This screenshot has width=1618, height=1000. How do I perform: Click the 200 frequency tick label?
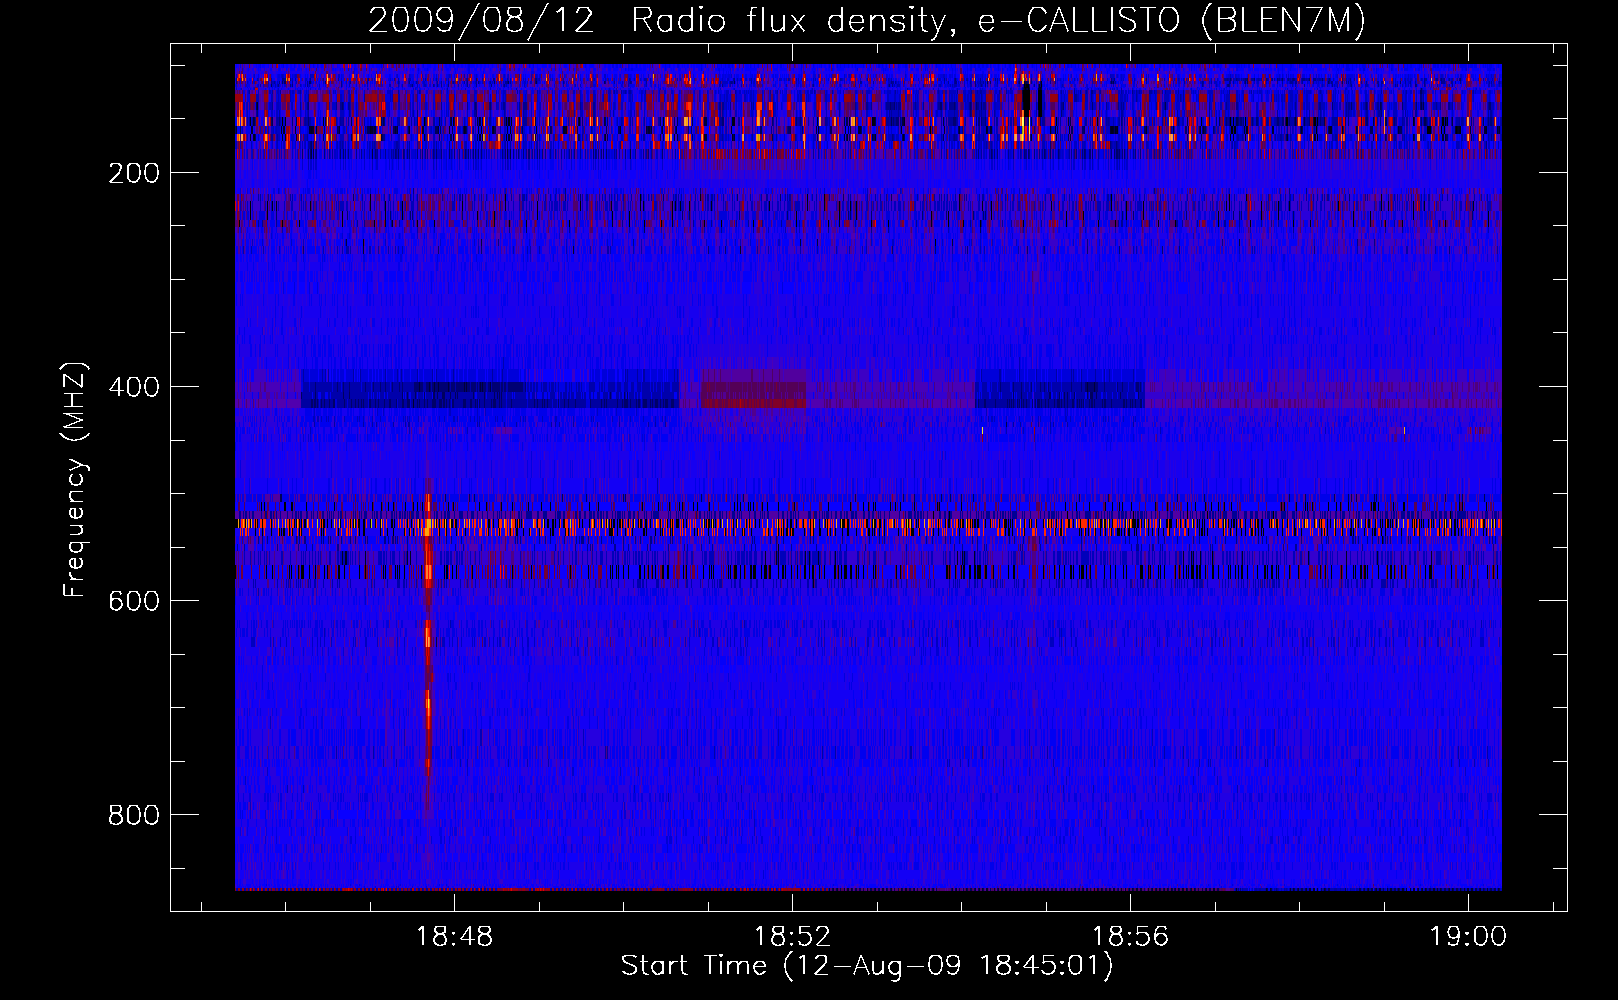tap(134, 173)
